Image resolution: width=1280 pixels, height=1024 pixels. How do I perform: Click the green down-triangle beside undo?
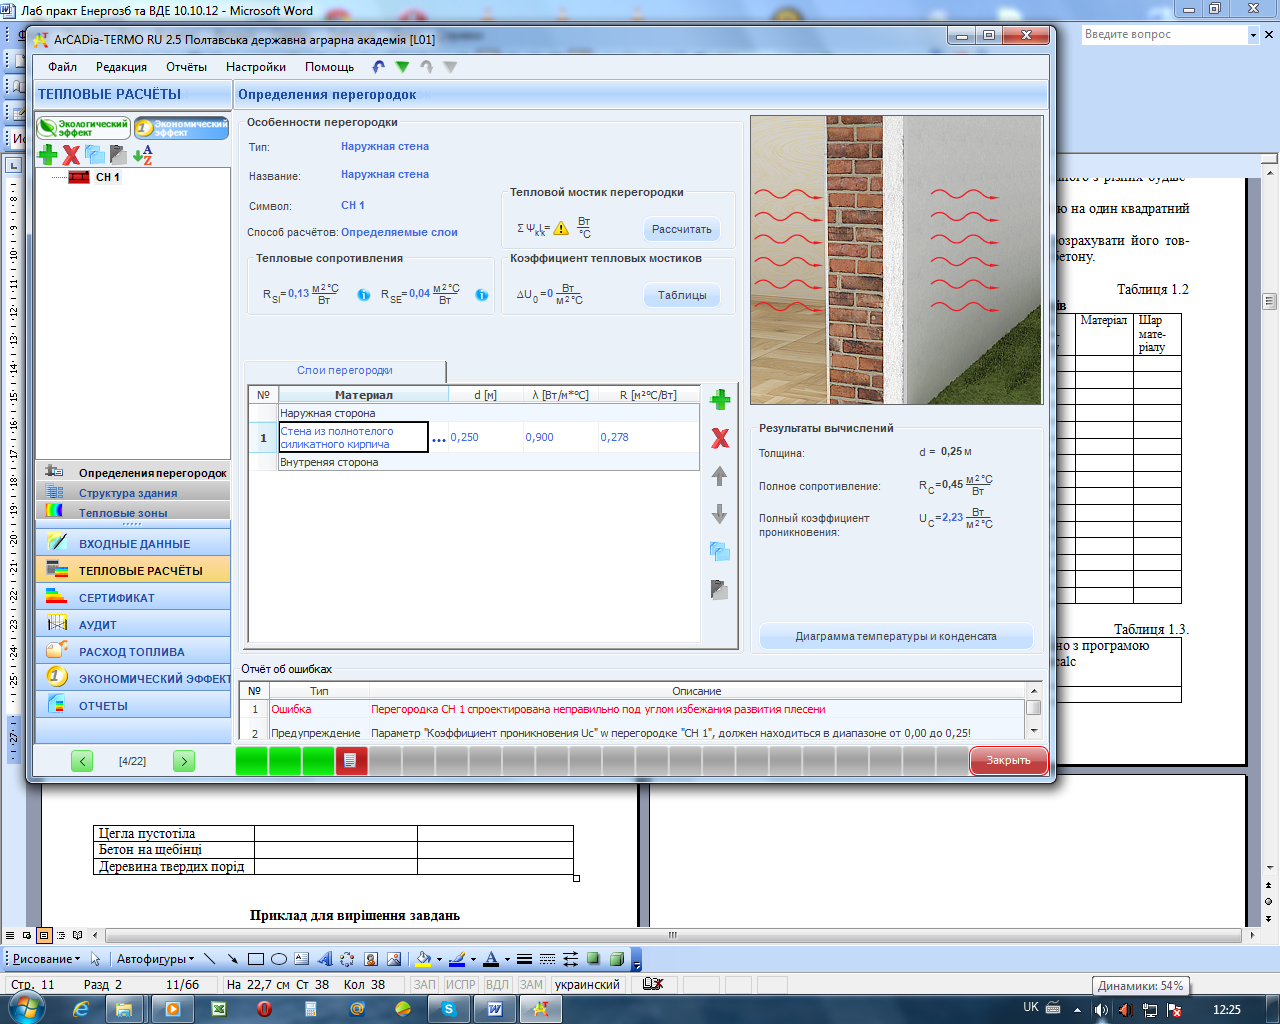coord(402,67)
